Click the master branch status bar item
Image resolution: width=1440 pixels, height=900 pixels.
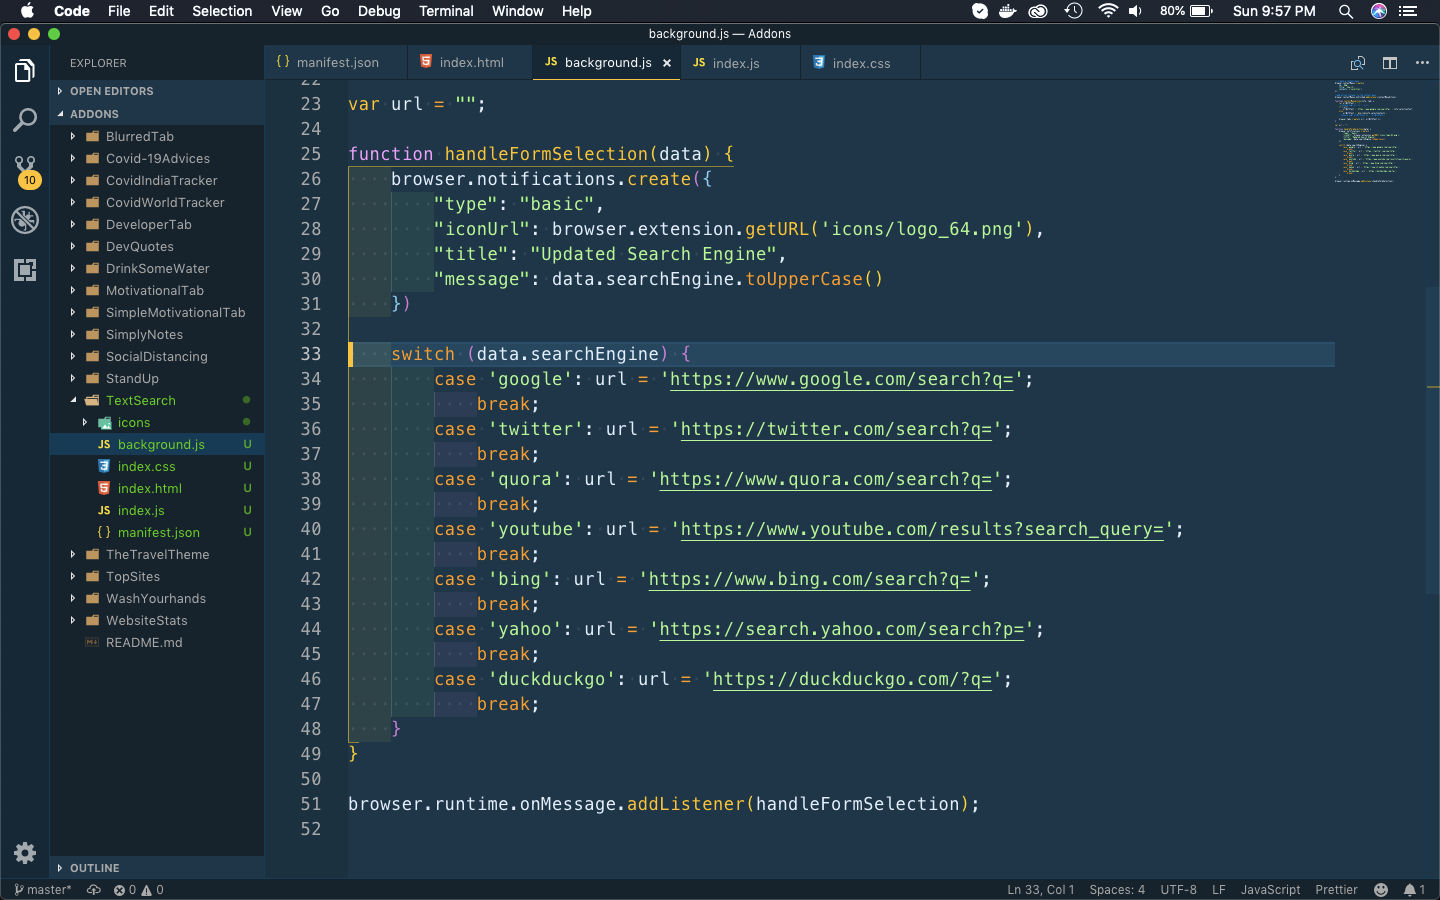tap(43, 890)
